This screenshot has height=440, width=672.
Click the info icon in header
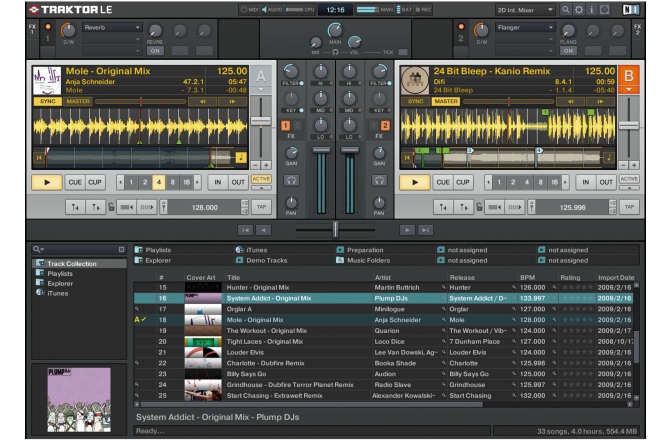591,9
